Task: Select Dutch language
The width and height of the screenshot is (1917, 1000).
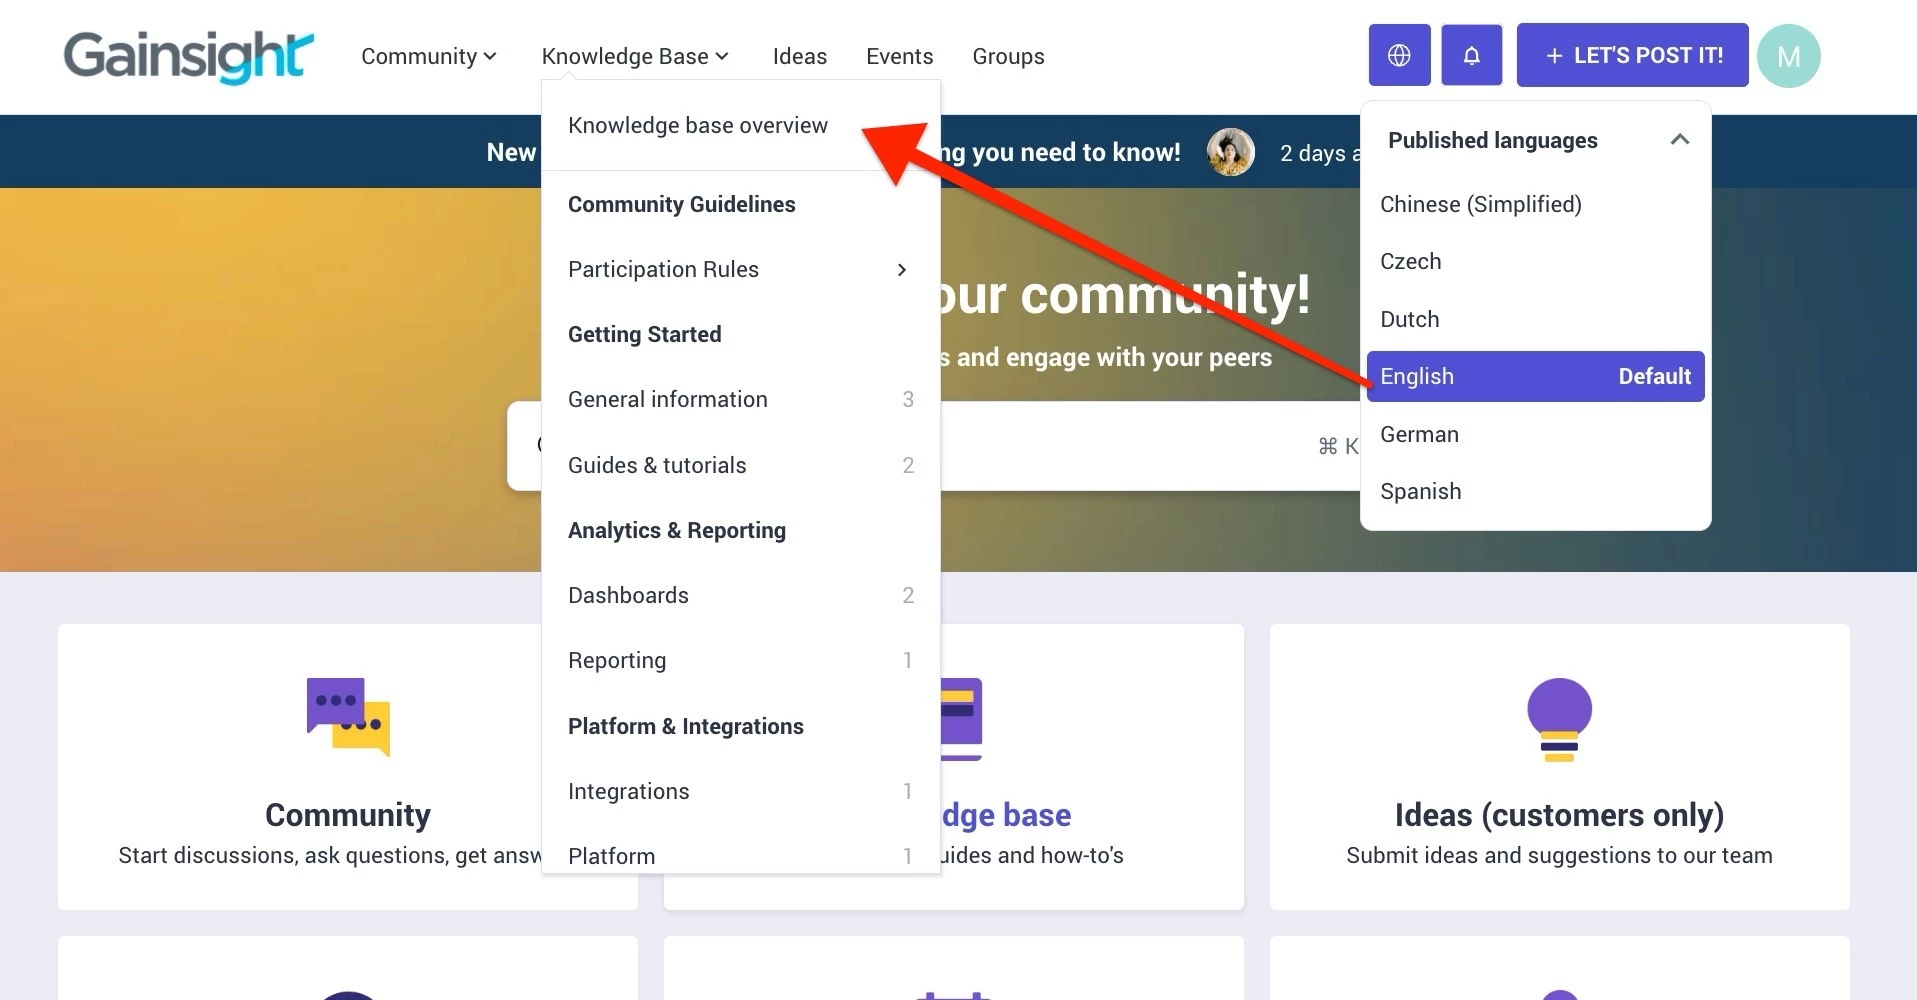Action: point(1535,319)
